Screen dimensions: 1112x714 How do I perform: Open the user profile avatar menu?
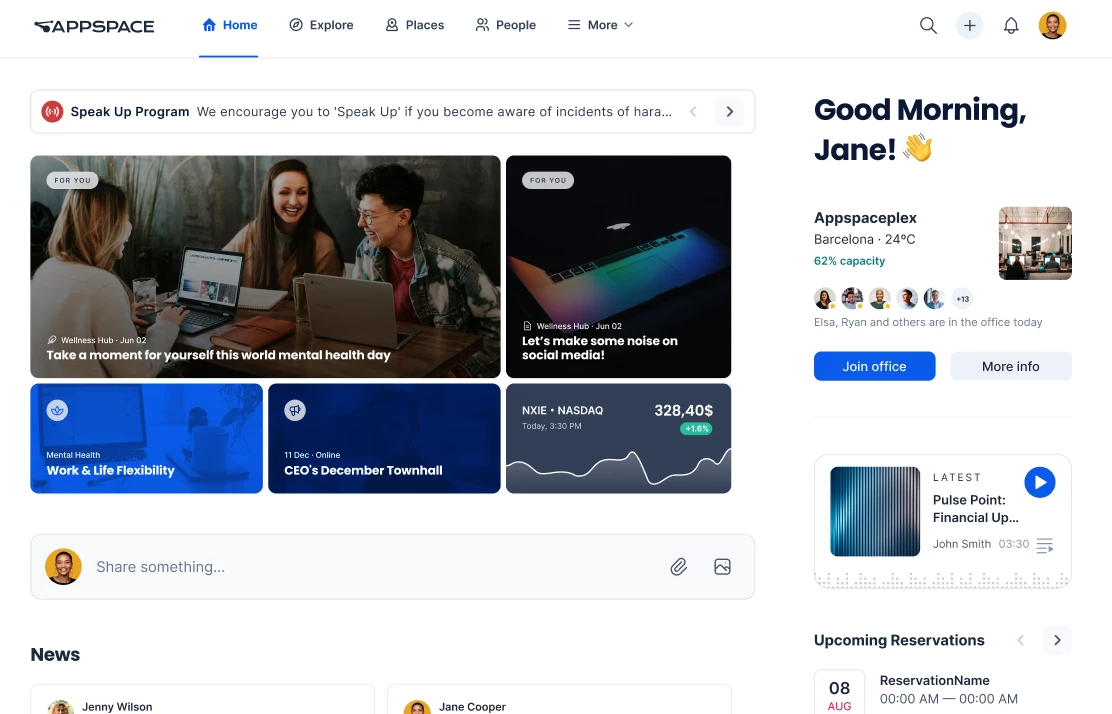(x=1052, y=26)
